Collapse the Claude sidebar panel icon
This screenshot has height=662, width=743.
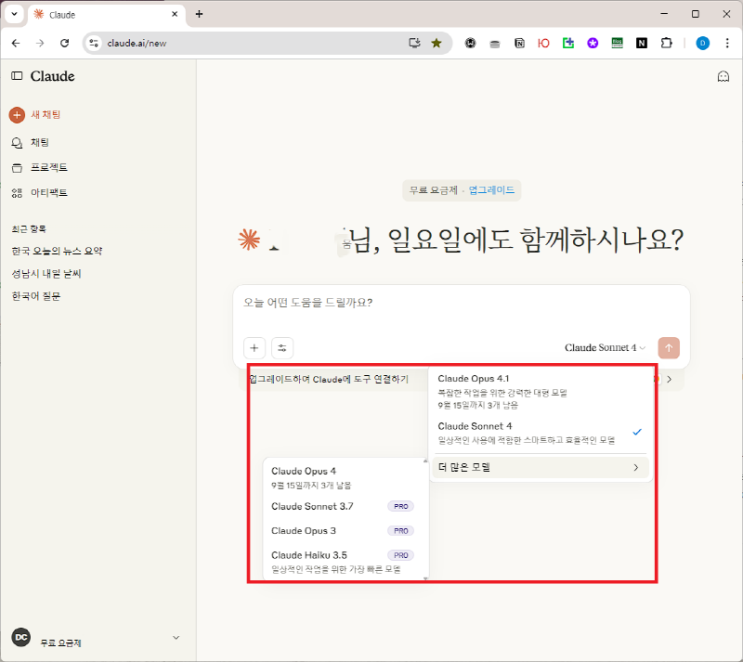coord(17,76)
